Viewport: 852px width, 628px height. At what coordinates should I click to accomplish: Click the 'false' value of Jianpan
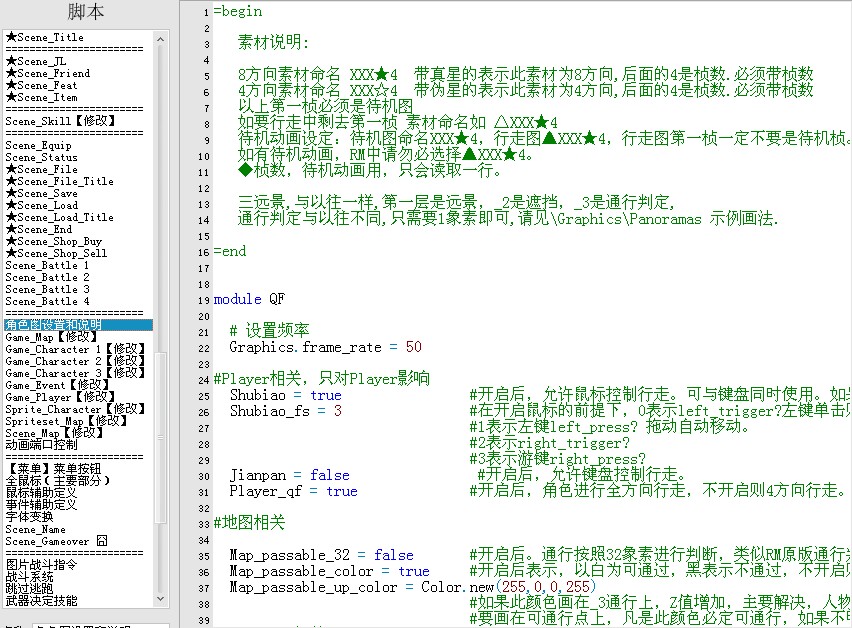[x=330, y=475]
